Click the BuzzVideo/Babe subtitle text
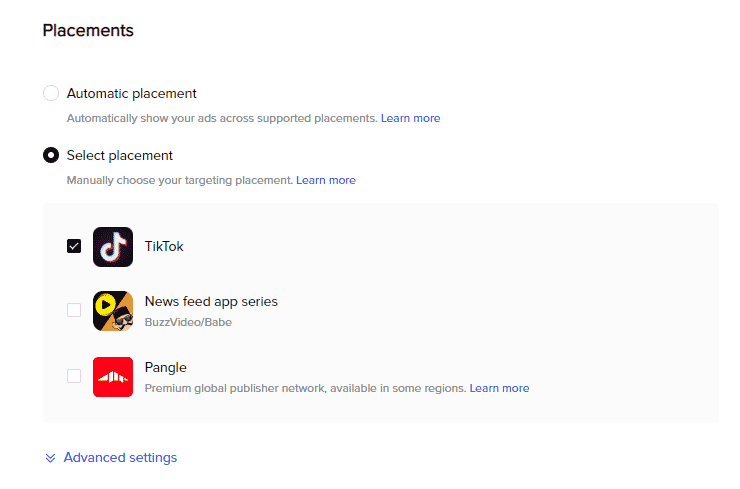 pyautogui.click(x=188, y=322)
